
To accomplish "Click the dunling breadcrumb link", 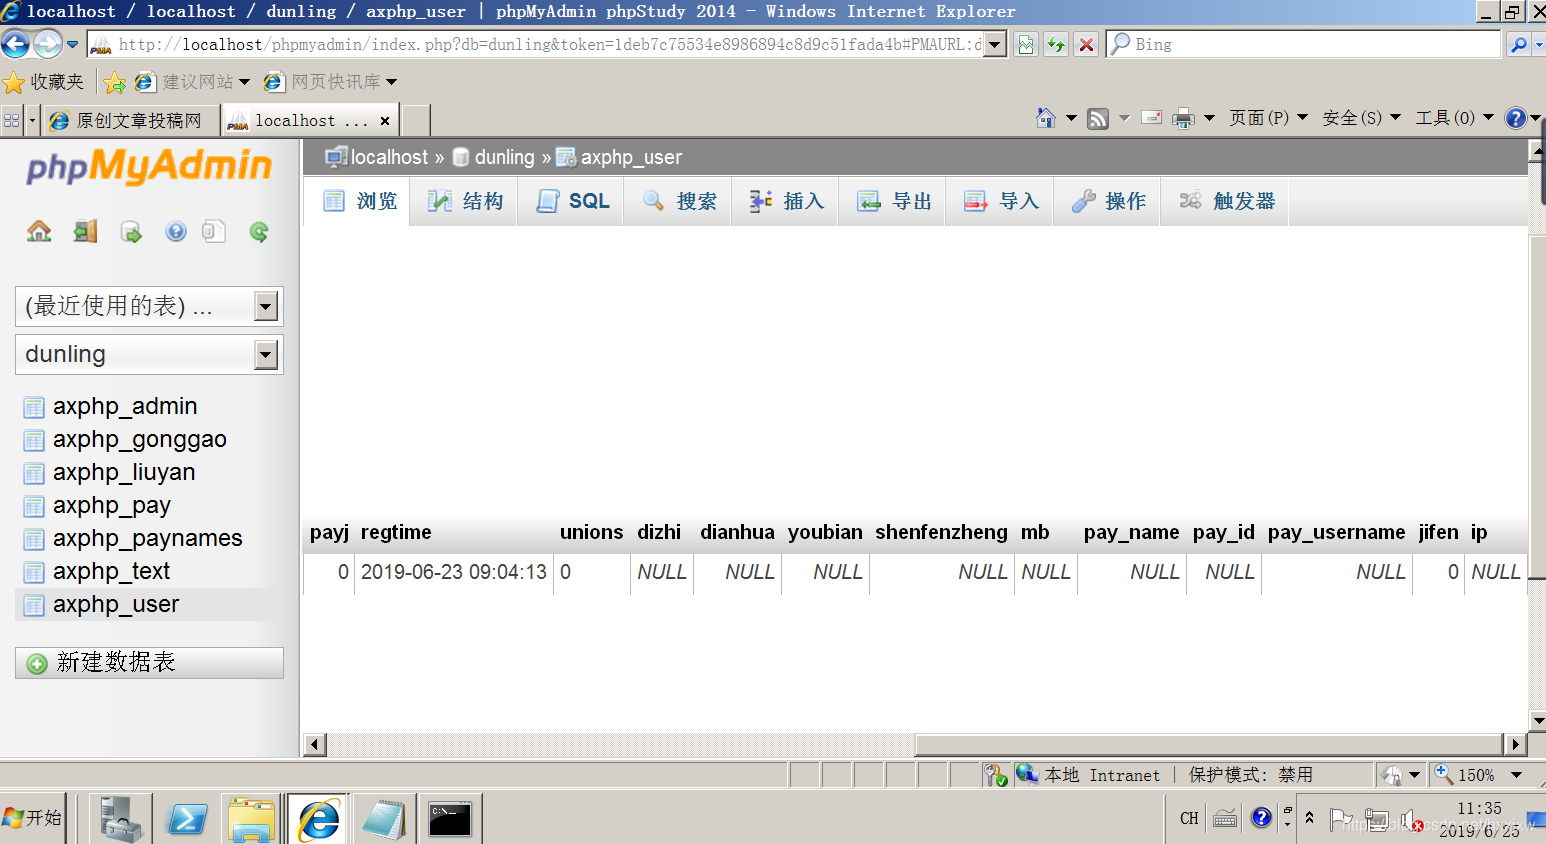I will pos(504,157).
